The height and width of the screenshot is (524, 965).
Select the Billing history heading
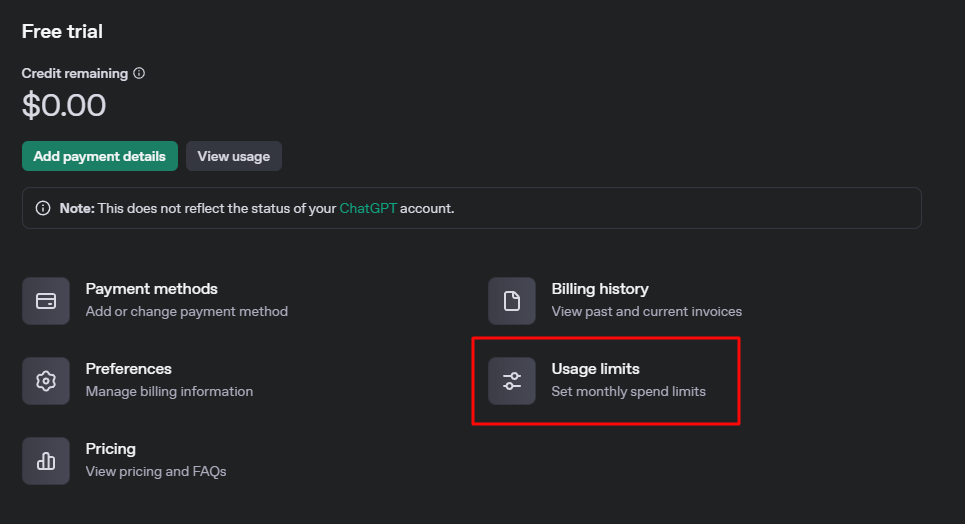(x=600, y=289)
